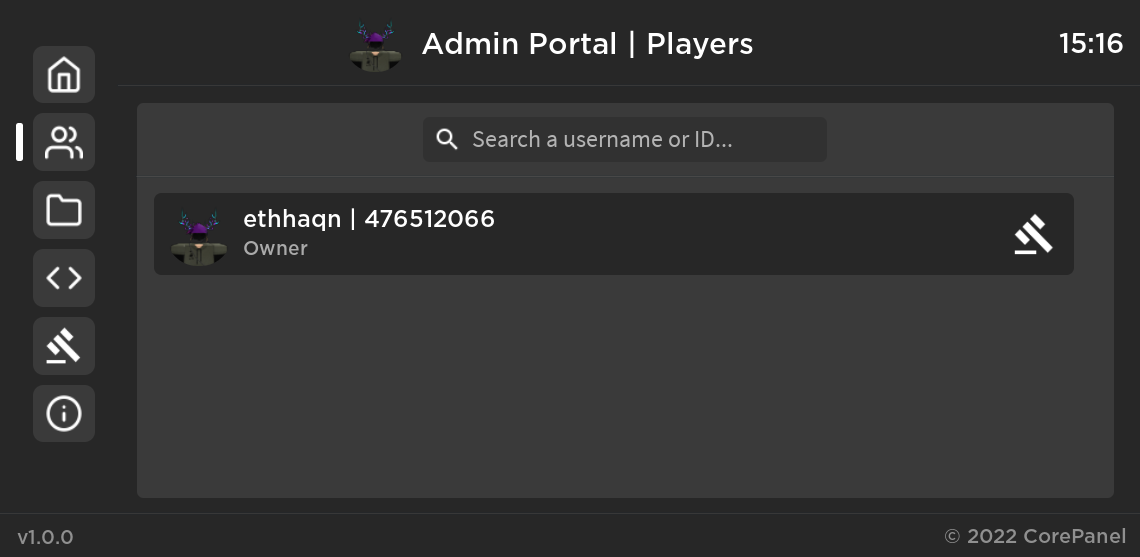Select the ethhaqn player row
Viewport: 1140px width, 557px height.
(x=614, y=234)
